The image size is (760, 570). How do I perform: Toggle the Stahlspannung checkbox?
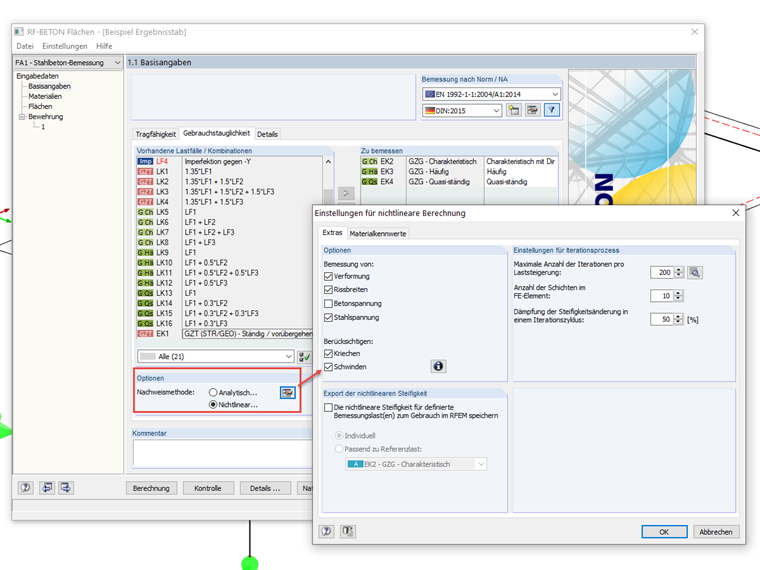328,317
